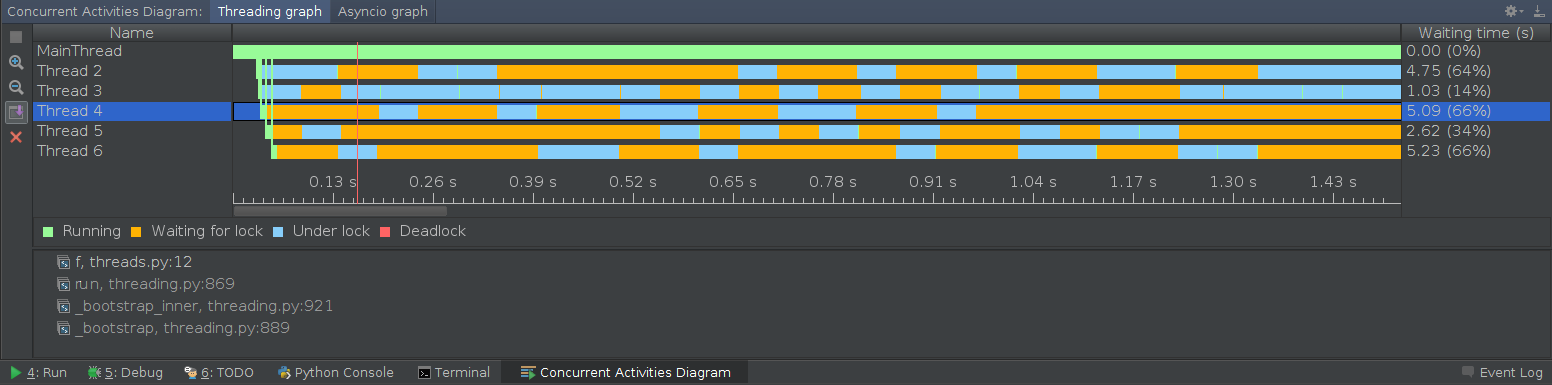1552x385 pixels.
Task: Open the Python Console tab
Action: (x=336, y=373)
